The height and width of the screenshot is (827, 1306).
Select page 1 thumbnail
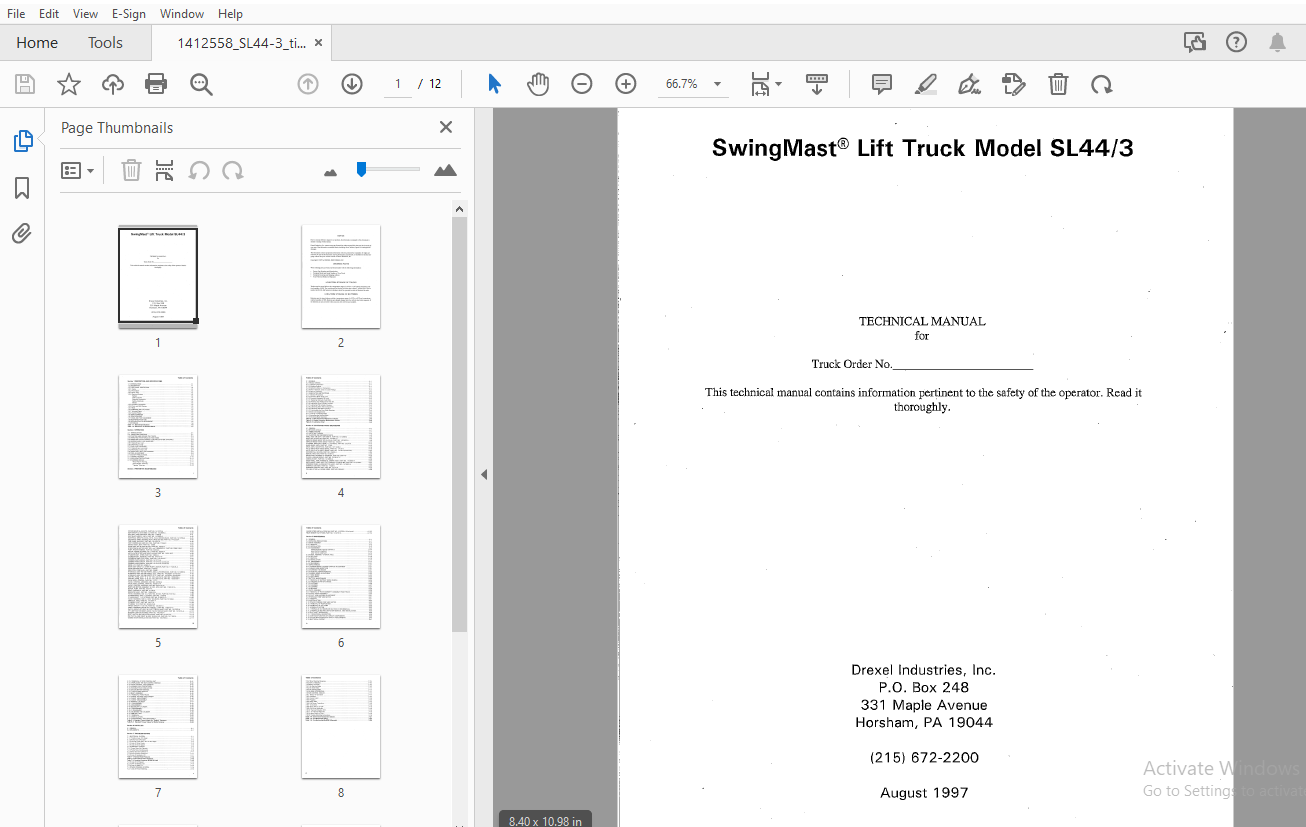tap(158, 276)
